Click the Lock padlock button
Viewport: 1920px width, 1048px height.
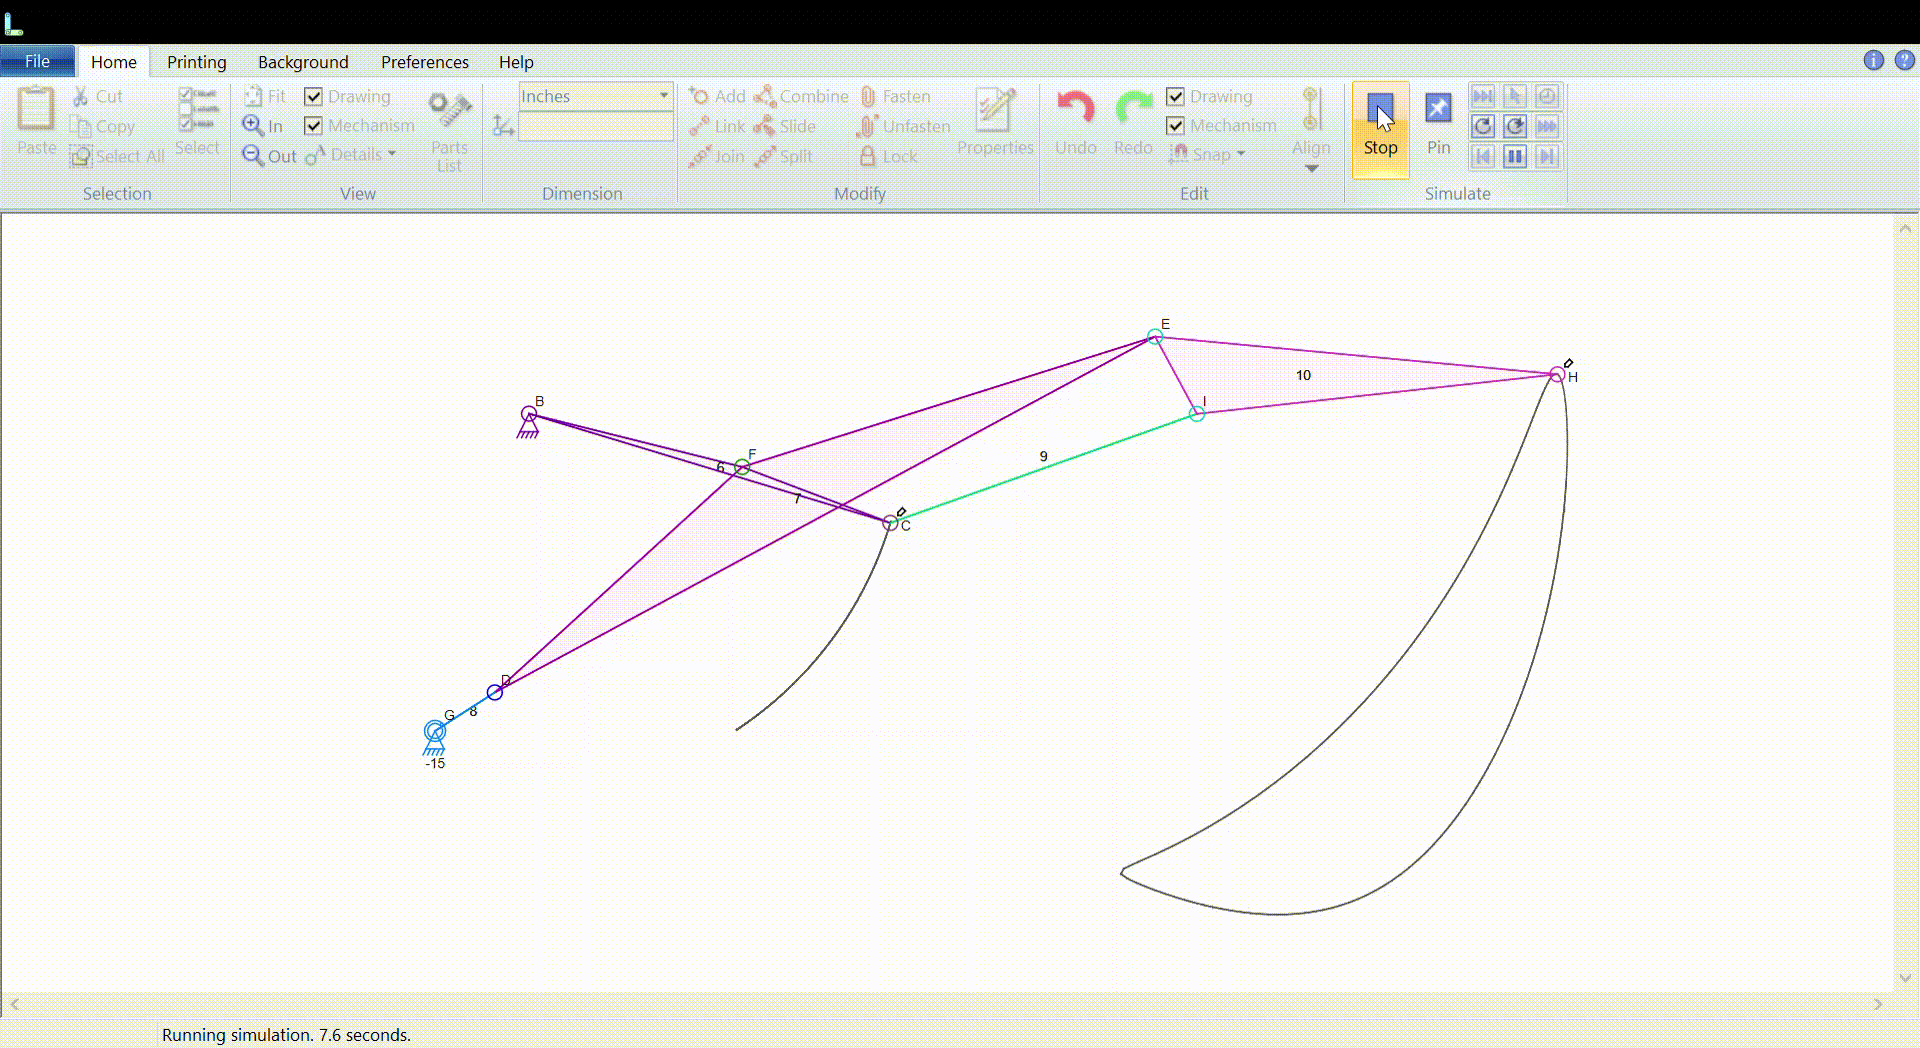pos(888,156)
